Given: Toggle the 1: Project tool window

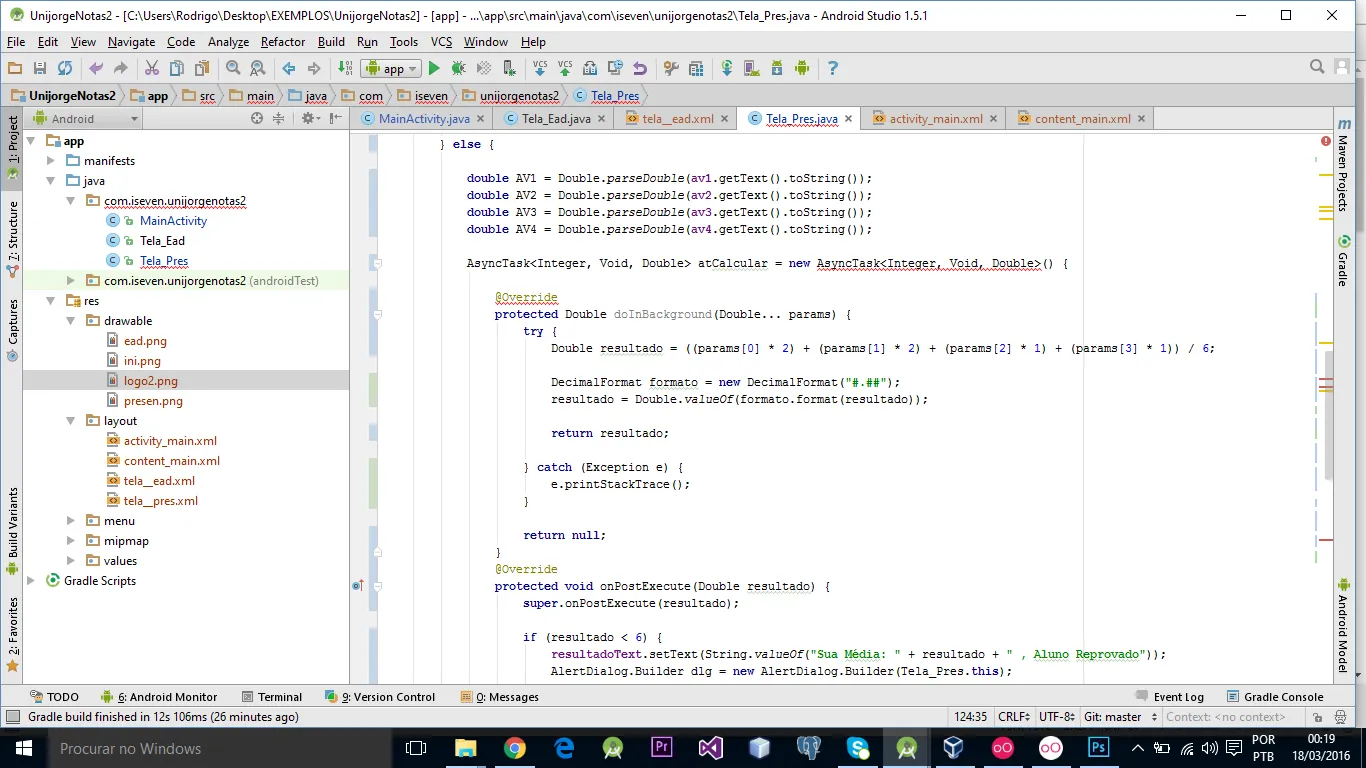Looking at the screenshot, I should (x=12, y=140).
